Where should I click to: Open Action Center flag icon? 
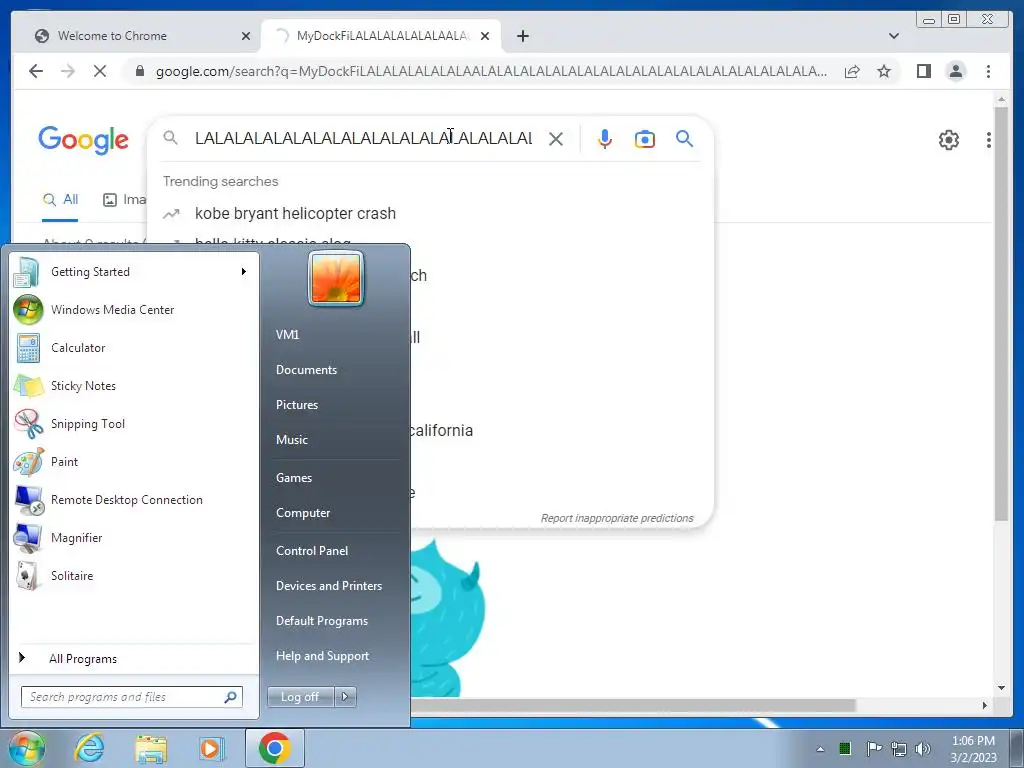873,748
